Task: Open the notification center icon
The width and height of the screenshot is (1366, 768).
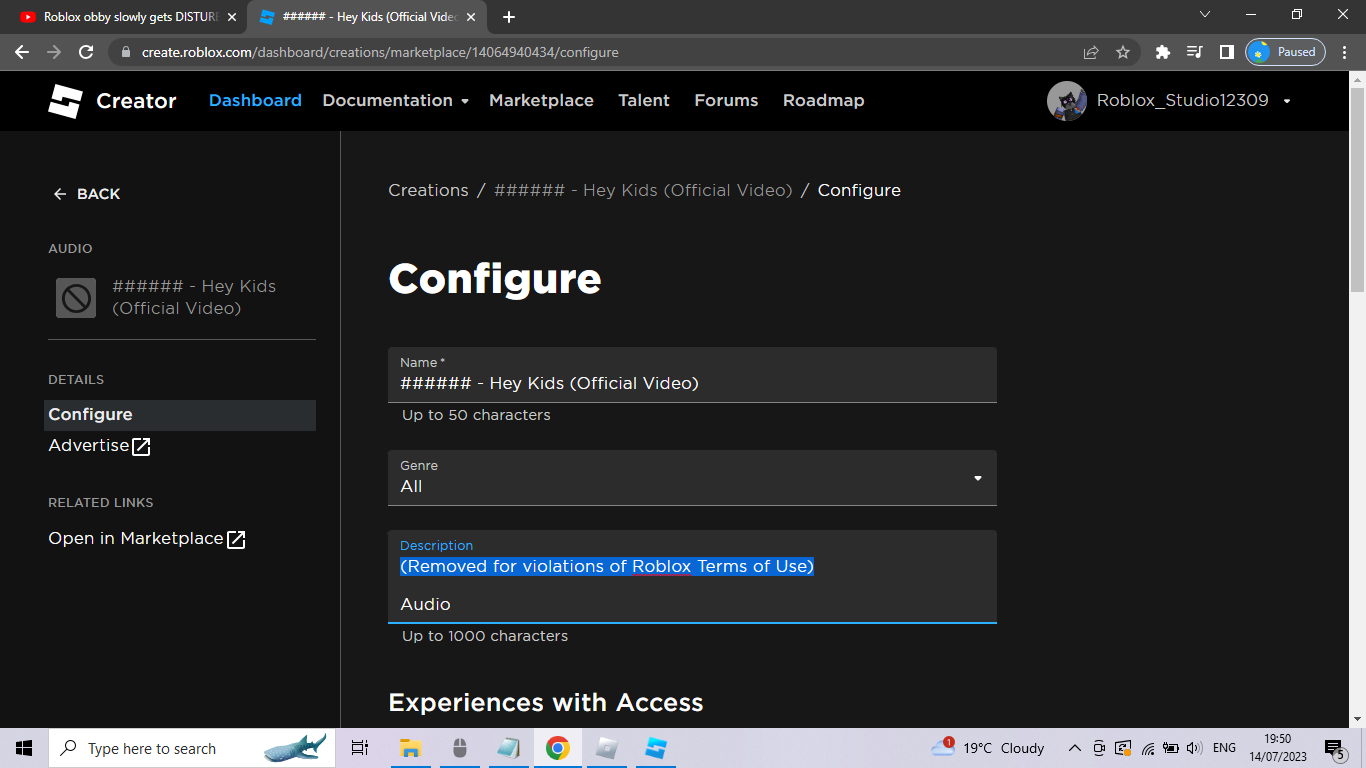Action: pos(1333,748)
